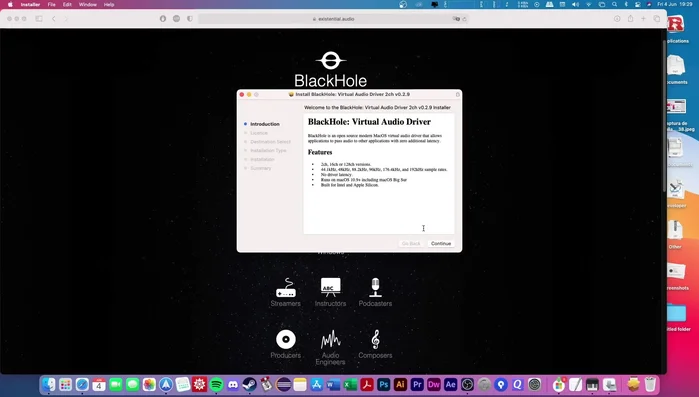This screenshot has height=397, width=699.
Task: Click Safari's forward navigation arrow
Action: pos(66,19)
